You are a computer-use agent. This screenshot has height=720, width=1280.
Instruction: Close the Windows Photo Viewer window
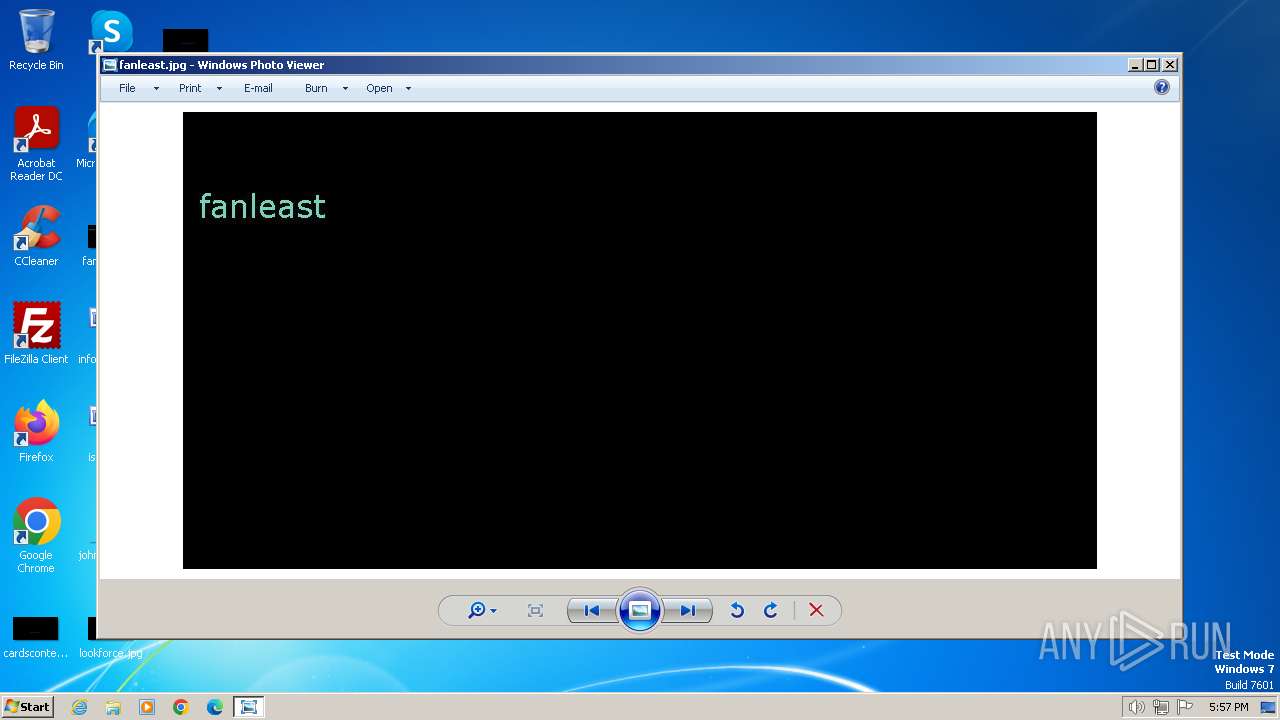(x=1170, y=65)
